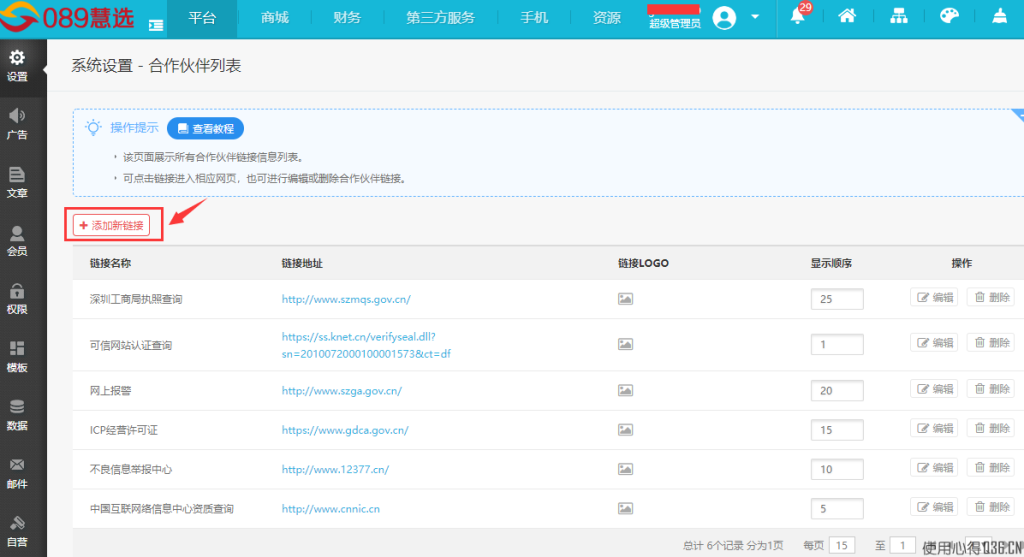Click the notification bell with 29 badge
Screen dimensions: 1024x557
point(798,16)
